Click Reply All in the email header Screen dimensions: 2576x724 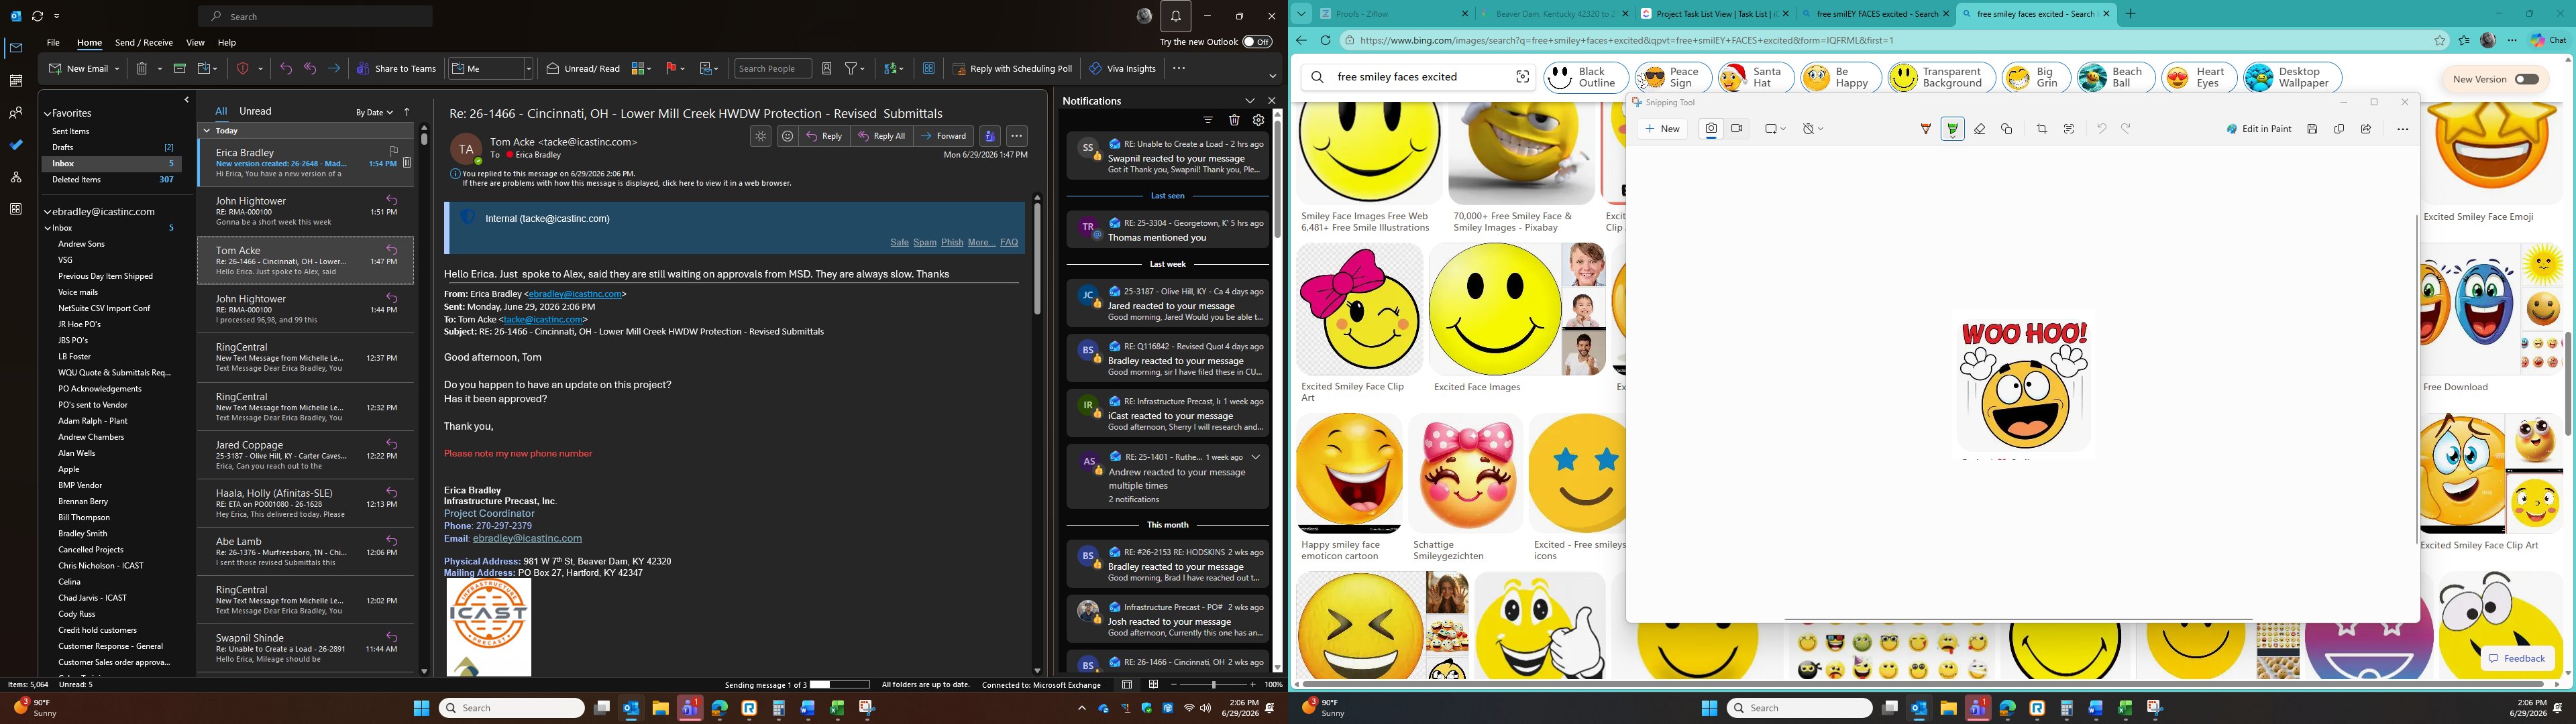pos(881,136)
